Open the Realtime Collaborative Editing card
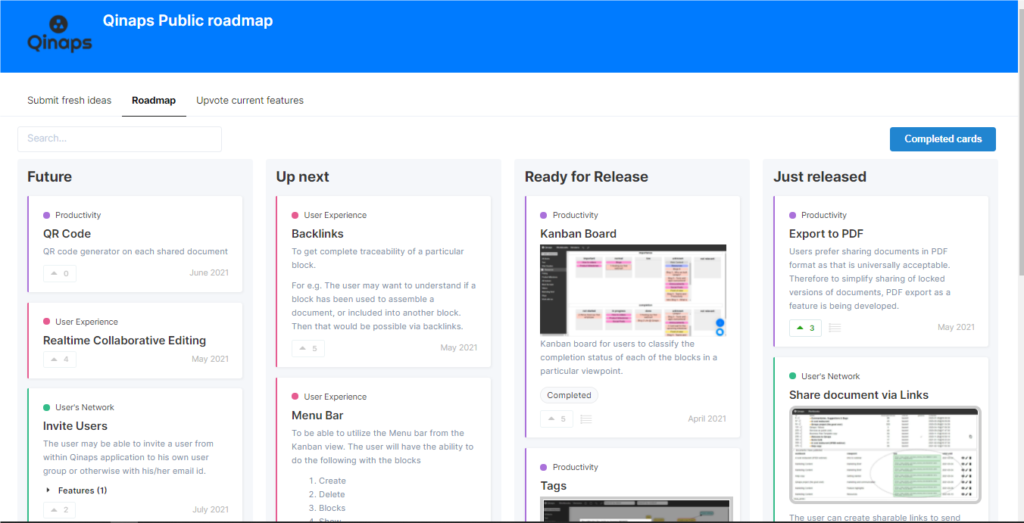Viewport: 1024px width, 523px height. pyautogui.click(x=125, y=340)
